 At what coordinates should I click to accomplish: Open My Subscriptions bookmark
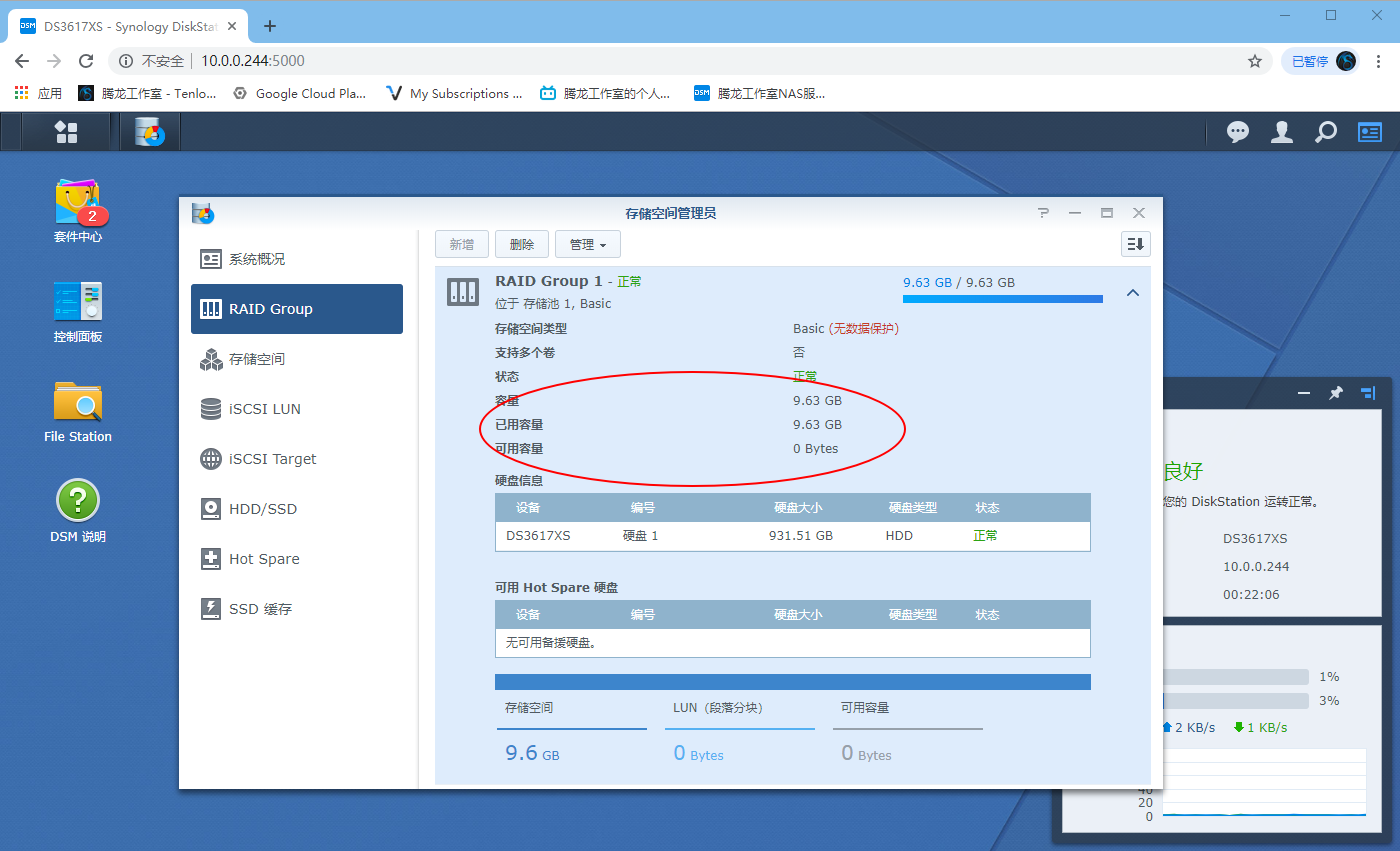454,93
